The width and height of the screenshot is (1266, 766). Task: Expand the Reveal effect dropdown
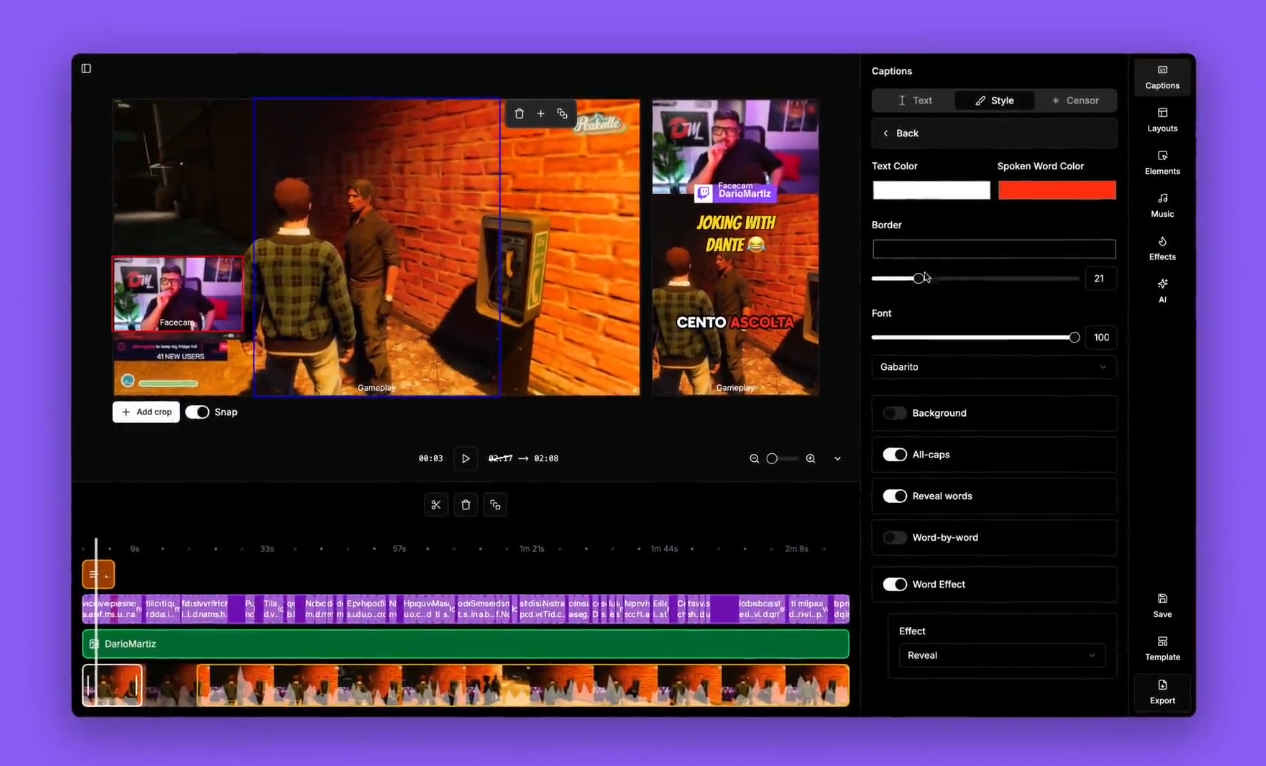(x=1000, y=656)
